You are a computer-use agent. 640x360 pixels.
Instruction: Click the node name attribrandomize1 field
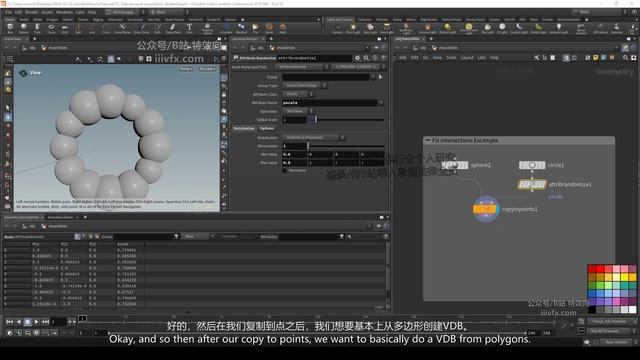click(x=314, y=58)
